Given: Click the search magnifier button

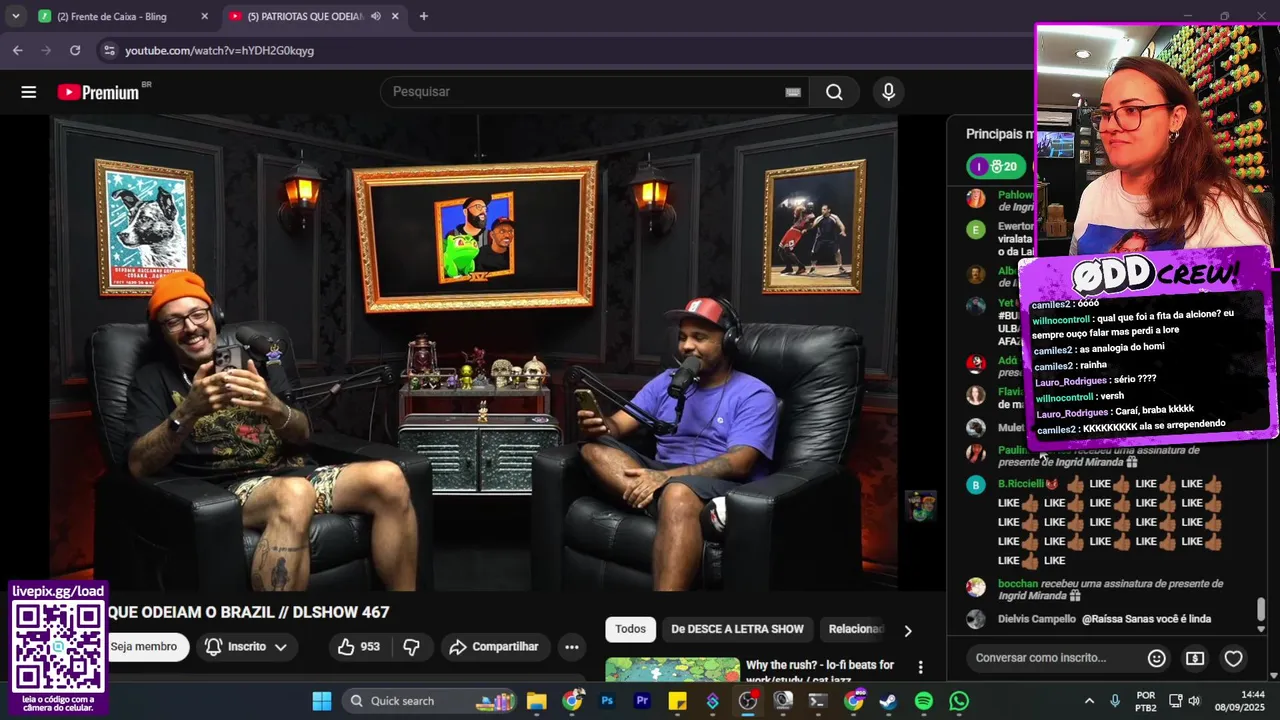Looking at the screenshot, I should pyautogui.click(x=834, y=92).
